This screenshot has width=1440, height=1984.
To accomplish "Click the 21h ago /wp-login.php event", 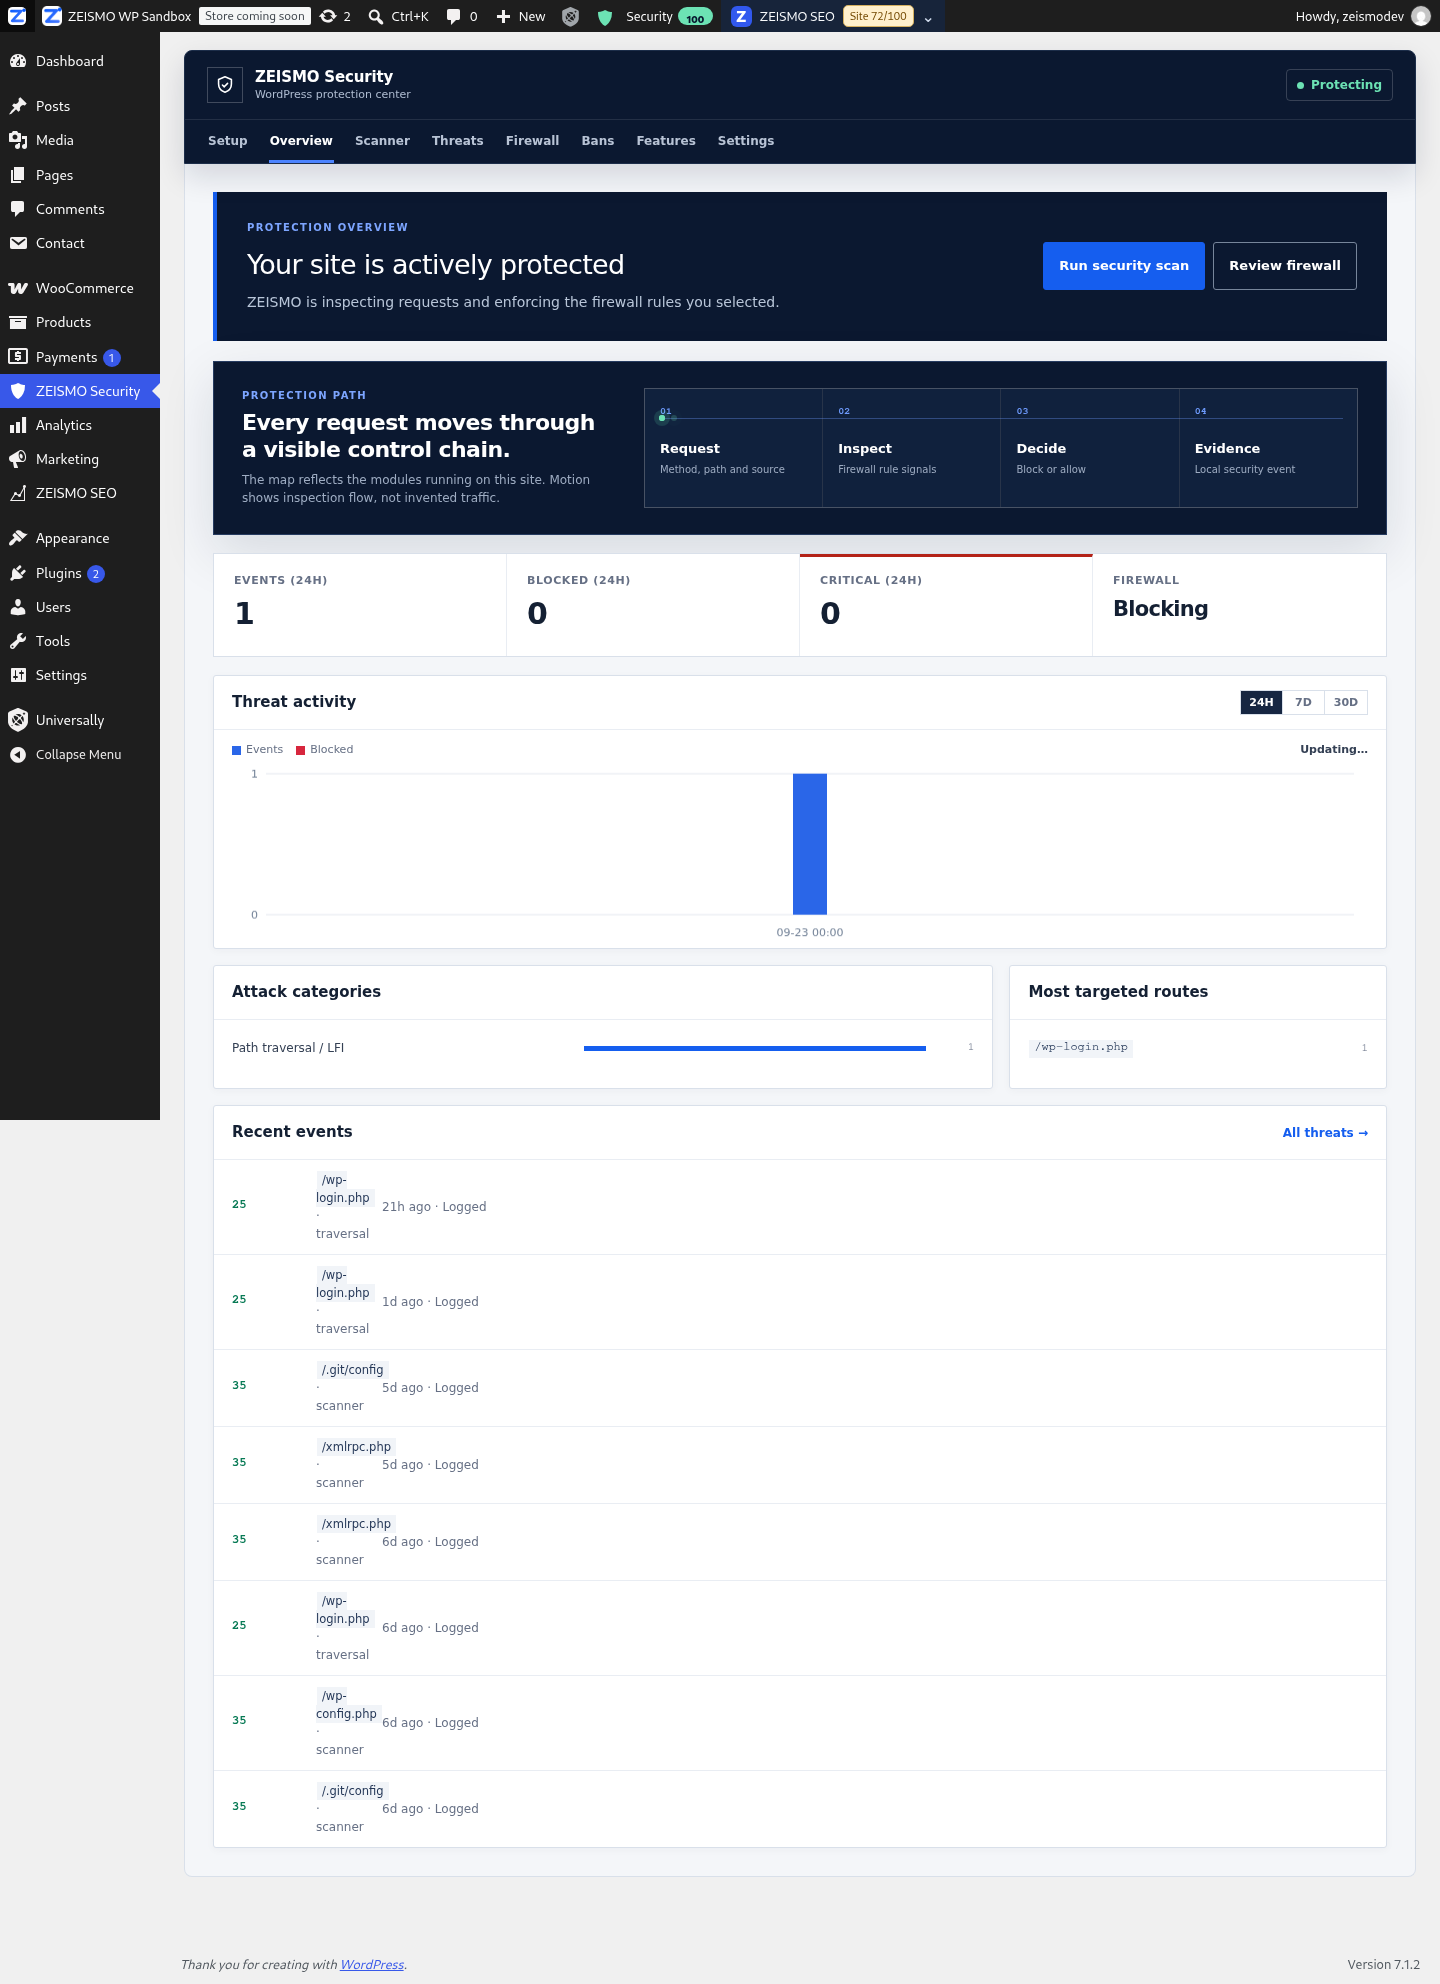I will pos(800,1207).
